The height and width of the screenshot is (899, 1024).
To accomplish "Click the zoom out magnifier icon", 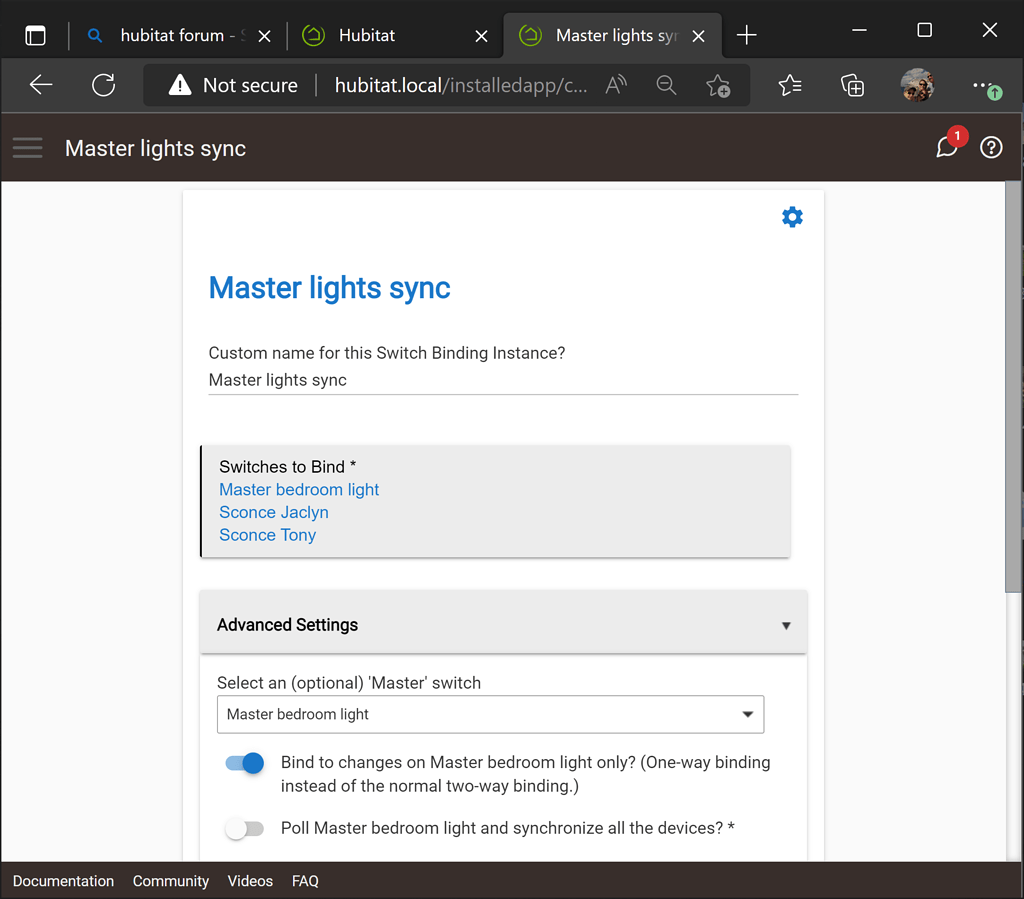I will (666, 86).
